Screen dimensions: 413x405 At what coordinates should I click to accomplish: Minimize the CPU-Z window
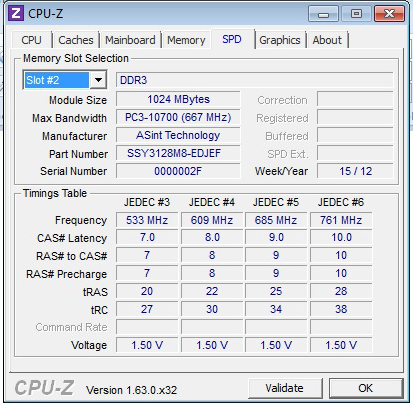(x=323, y=14)
